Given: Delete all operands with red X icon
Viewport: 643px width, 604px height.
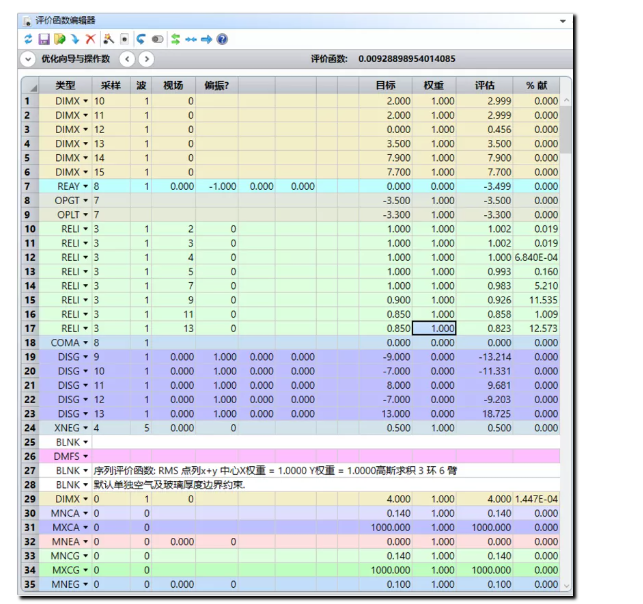Looking at the screenshot, I should tap(90, 39).
